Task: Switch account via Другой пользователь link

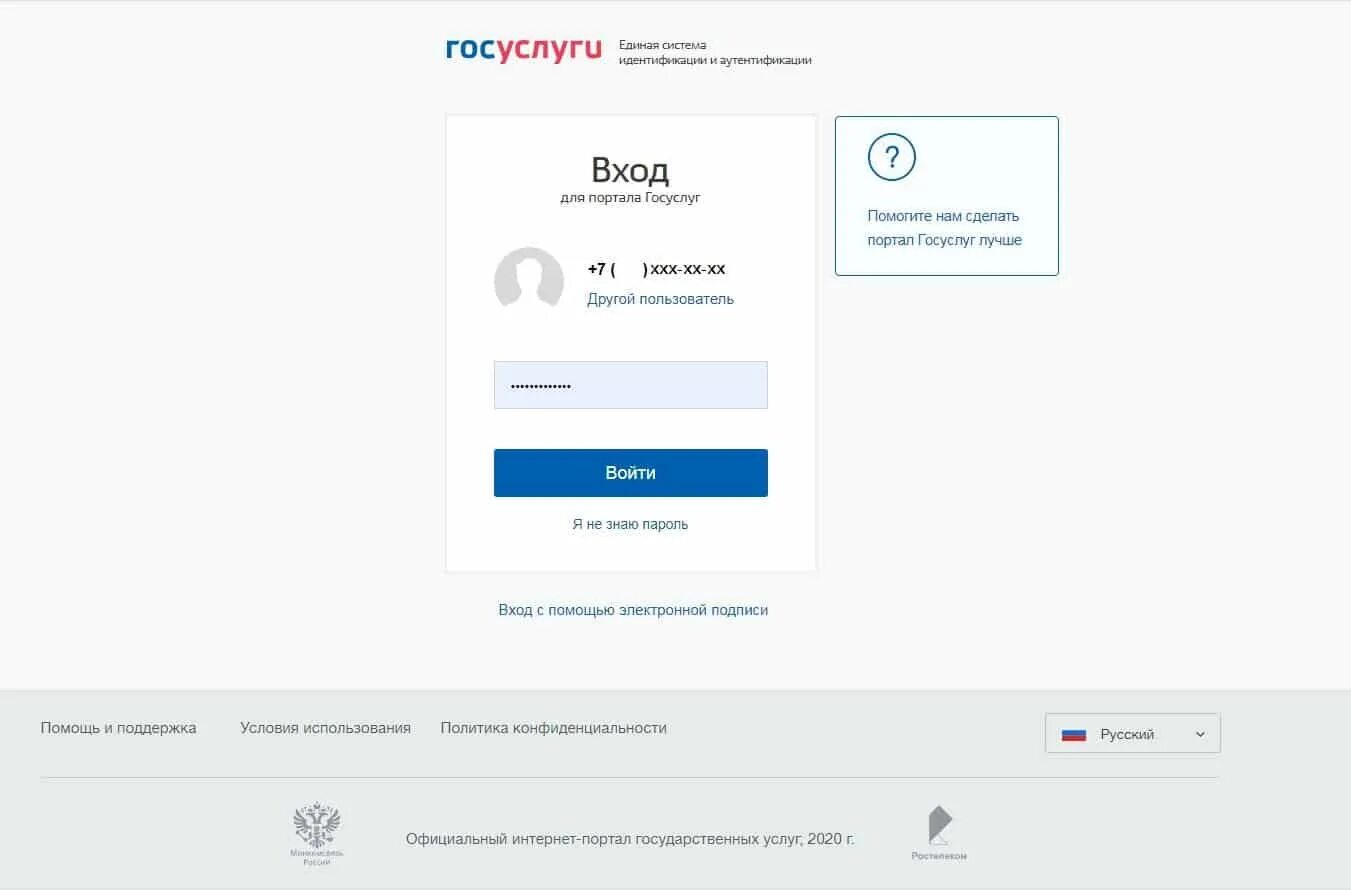Action: pos(660,299)
